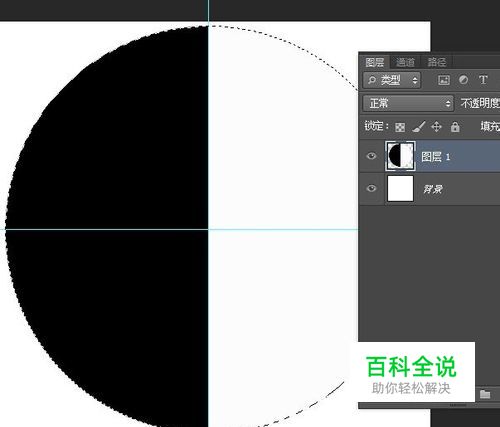Select the 图层 (Layers) tab
This screenshot has height=427, width=500.
tap(375, 62)
